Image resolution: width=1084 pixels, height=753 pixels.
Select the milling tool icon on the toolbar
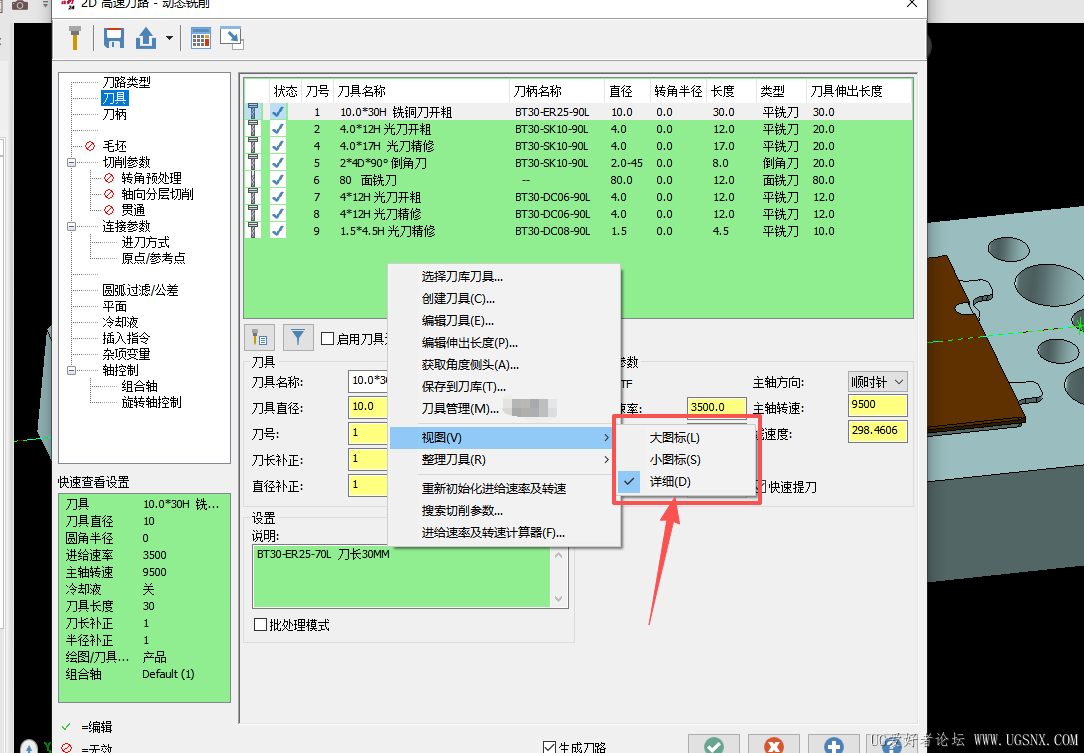click(x=75, y=37)
